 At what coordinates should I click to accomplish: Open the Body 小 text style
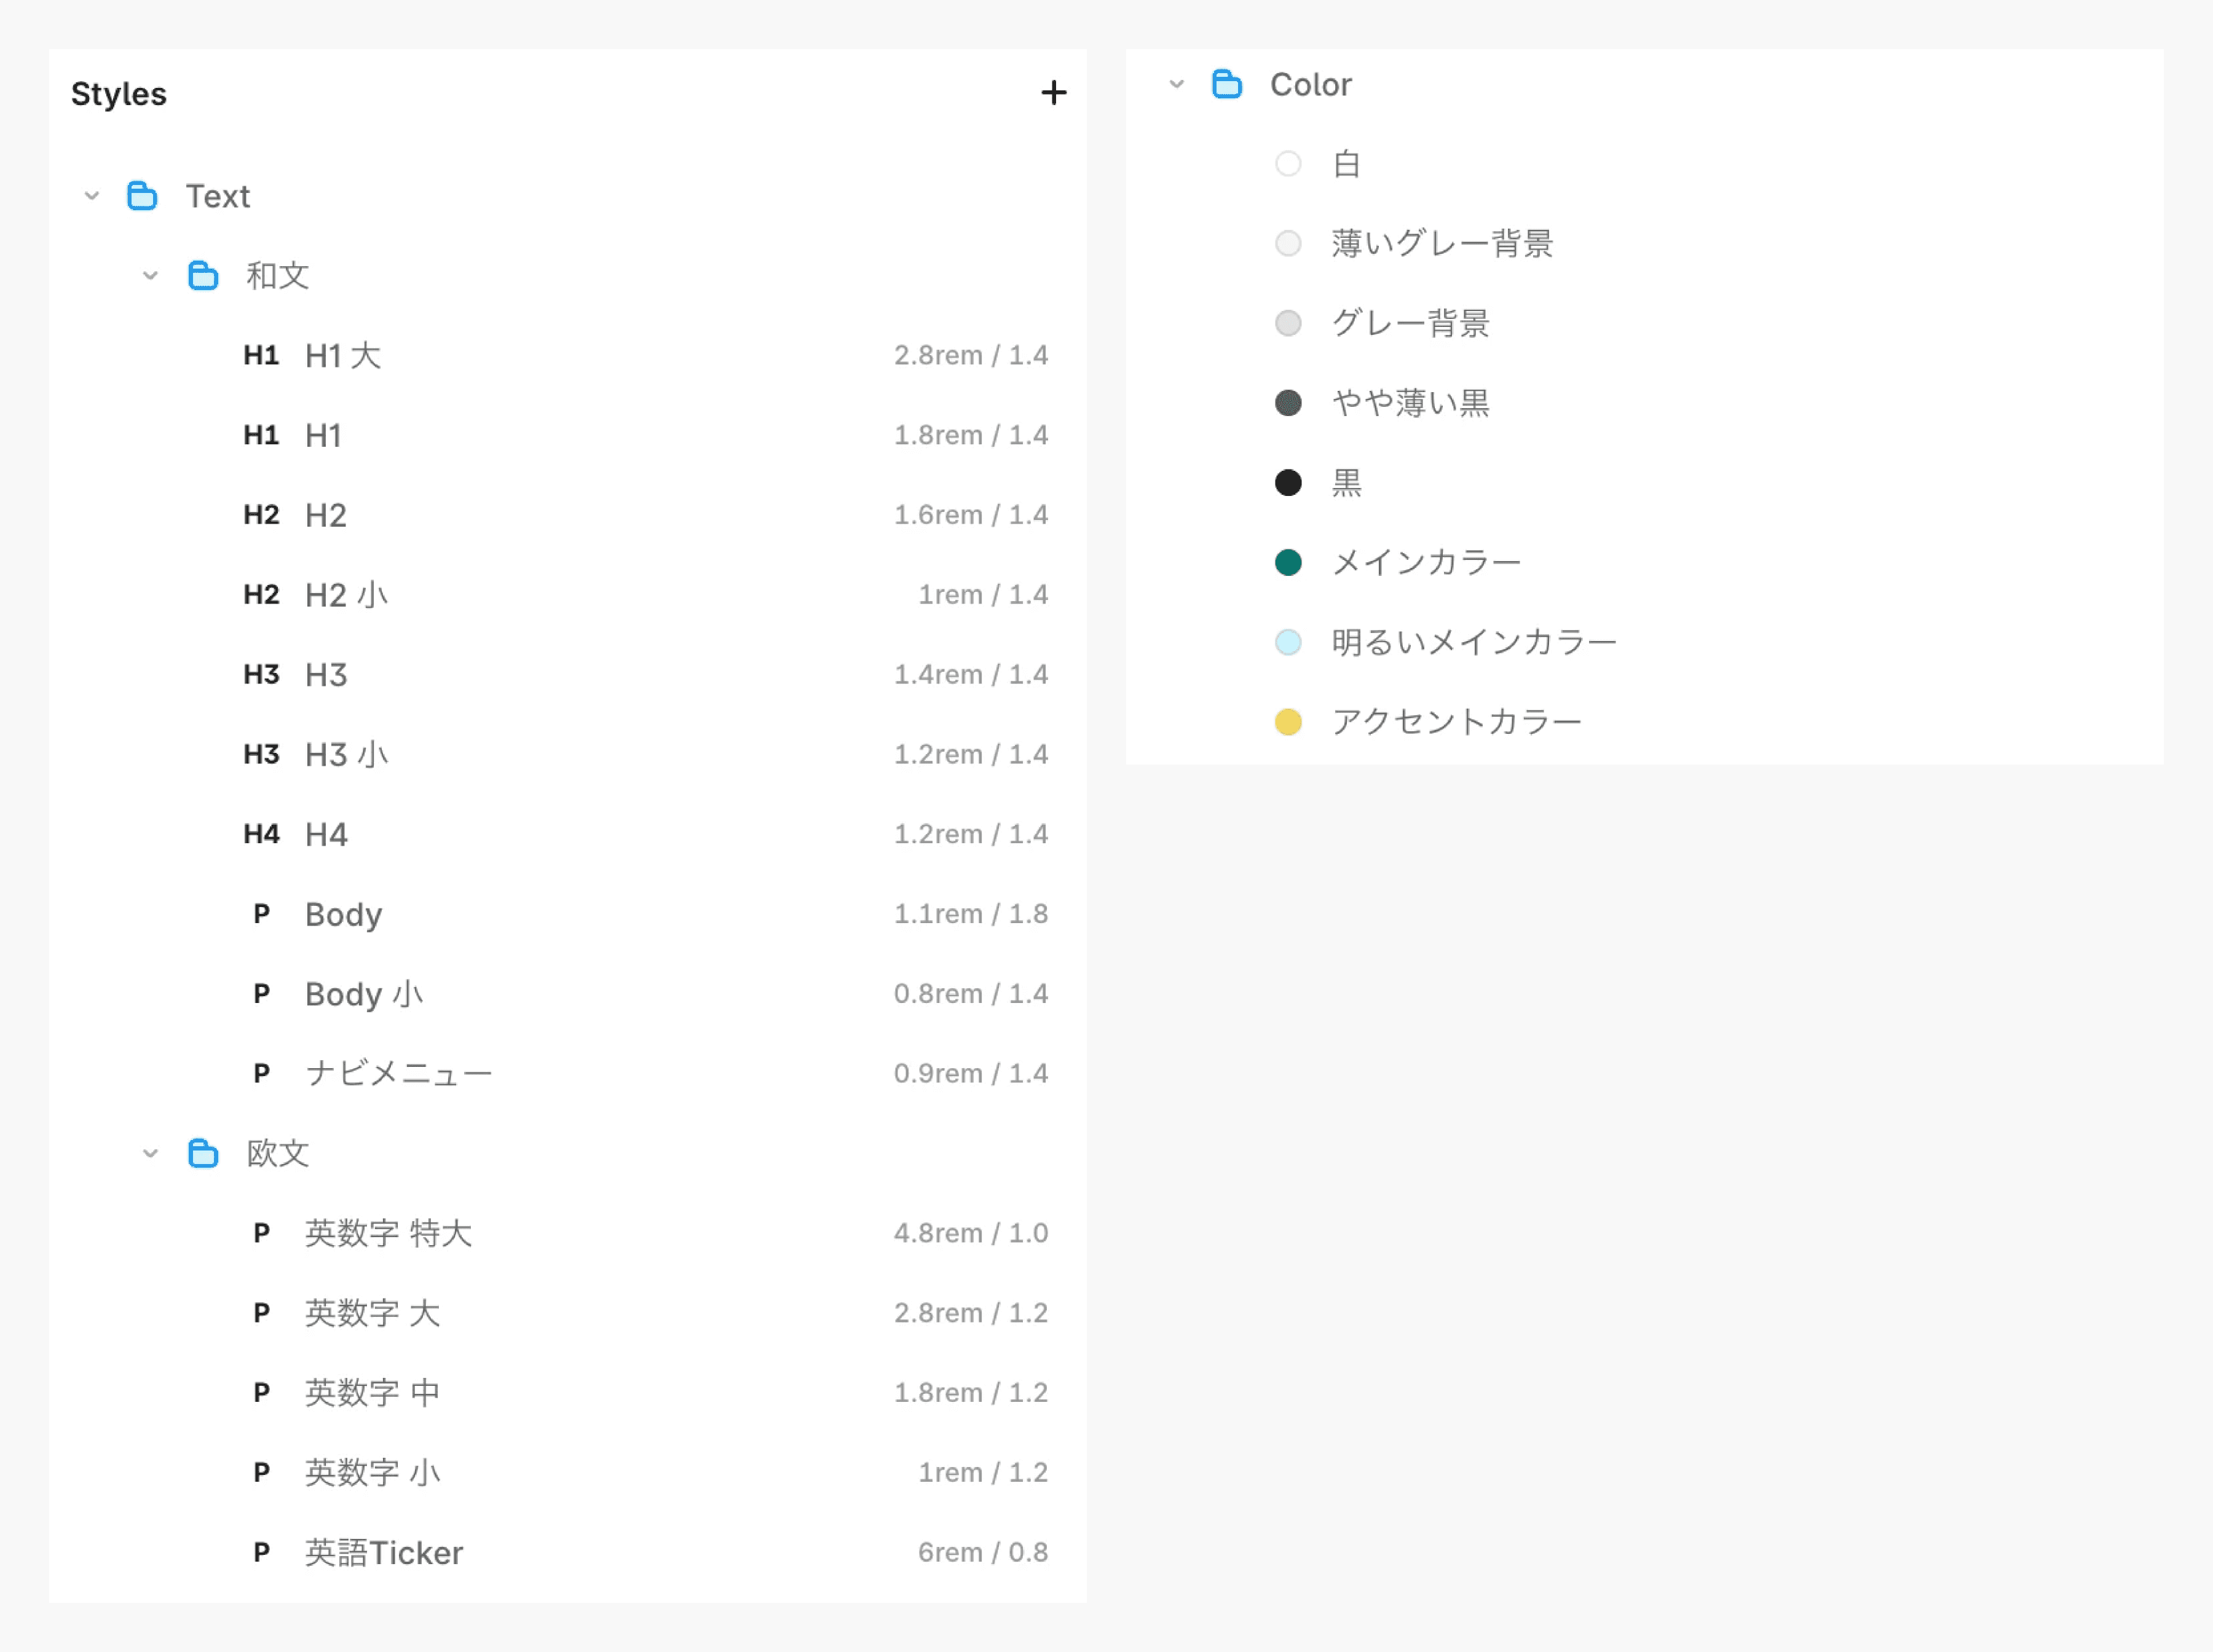[x=364, y=994]
